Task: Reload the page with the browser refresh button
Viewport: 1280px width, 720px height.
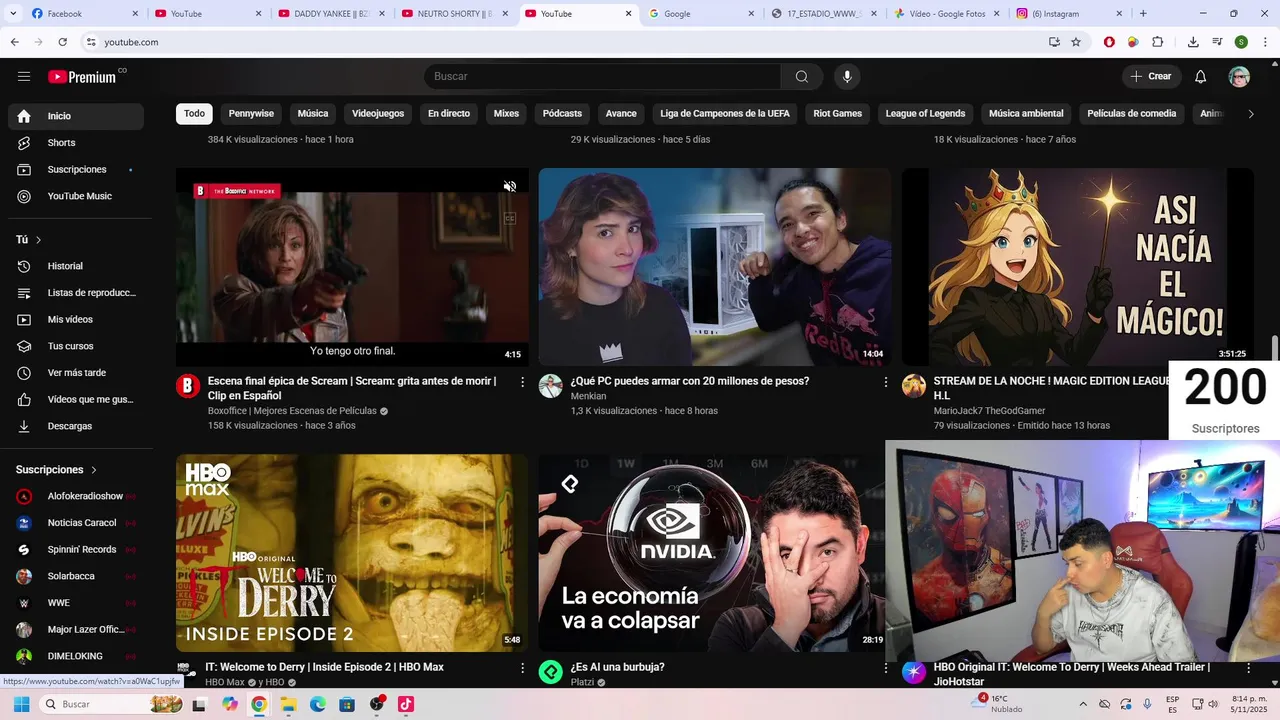Action: (x=62, y=42)
